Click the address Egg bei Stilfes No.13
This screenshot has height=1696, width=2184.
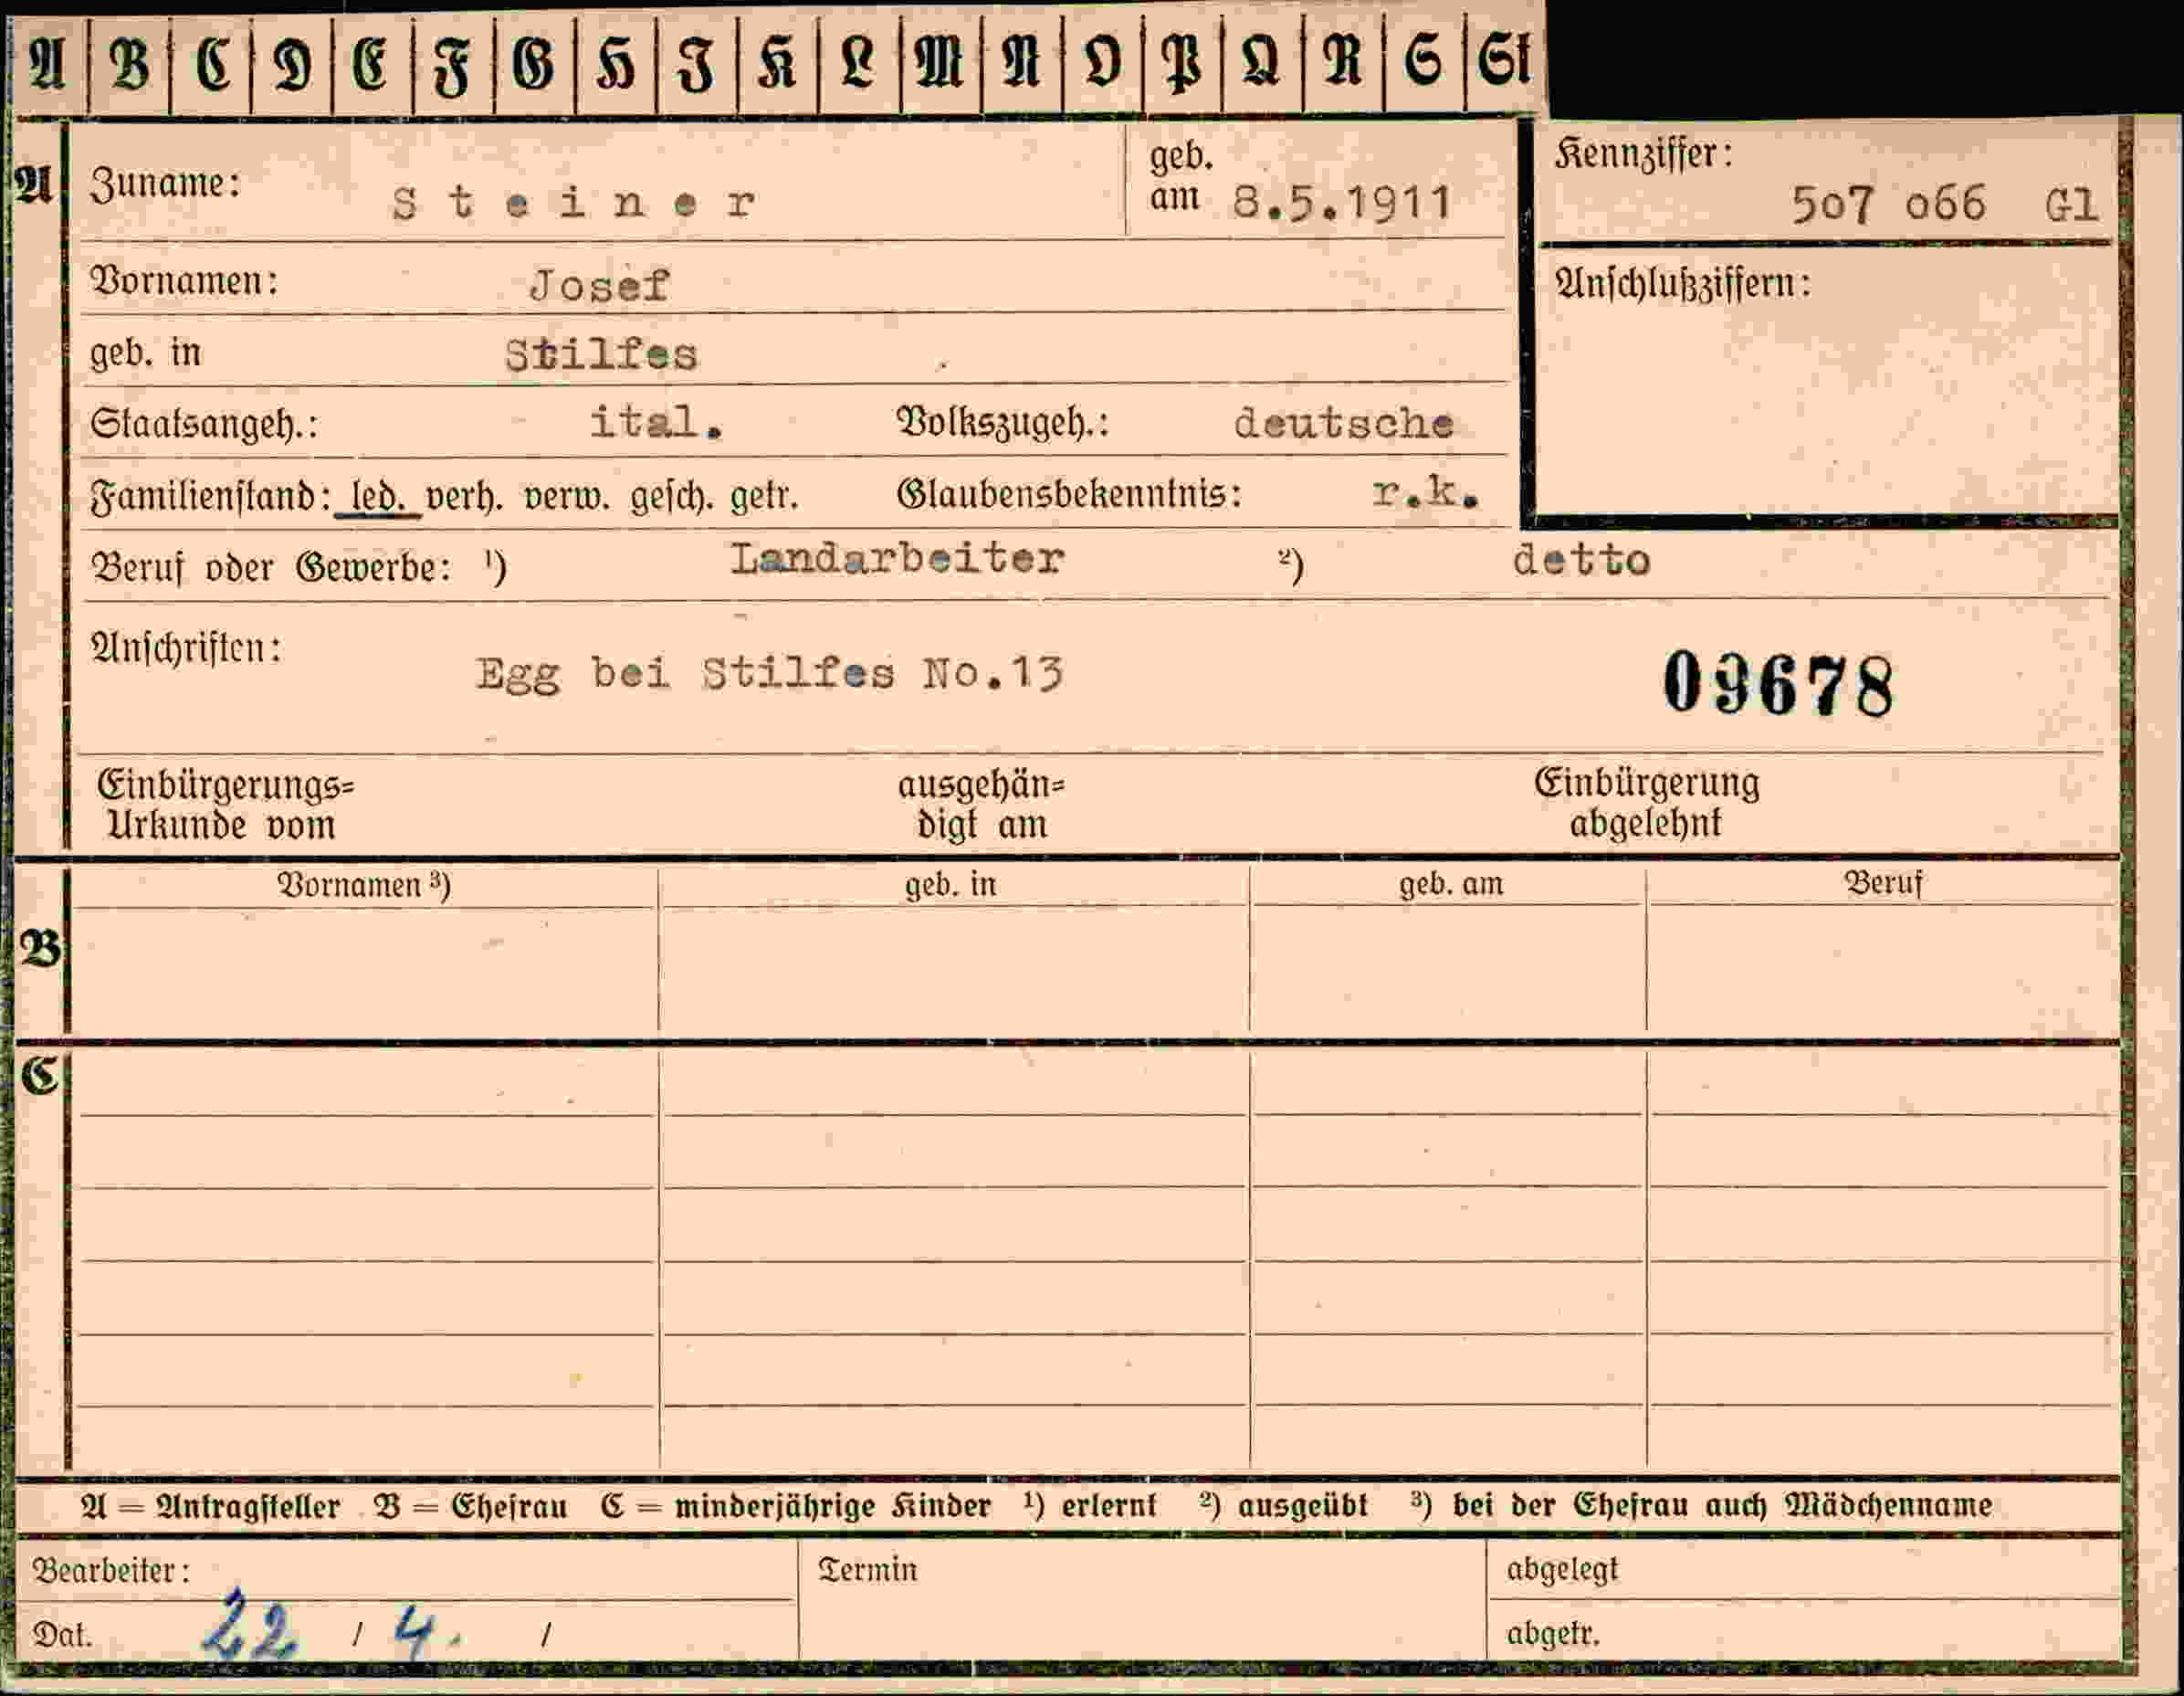coord(769,674)
